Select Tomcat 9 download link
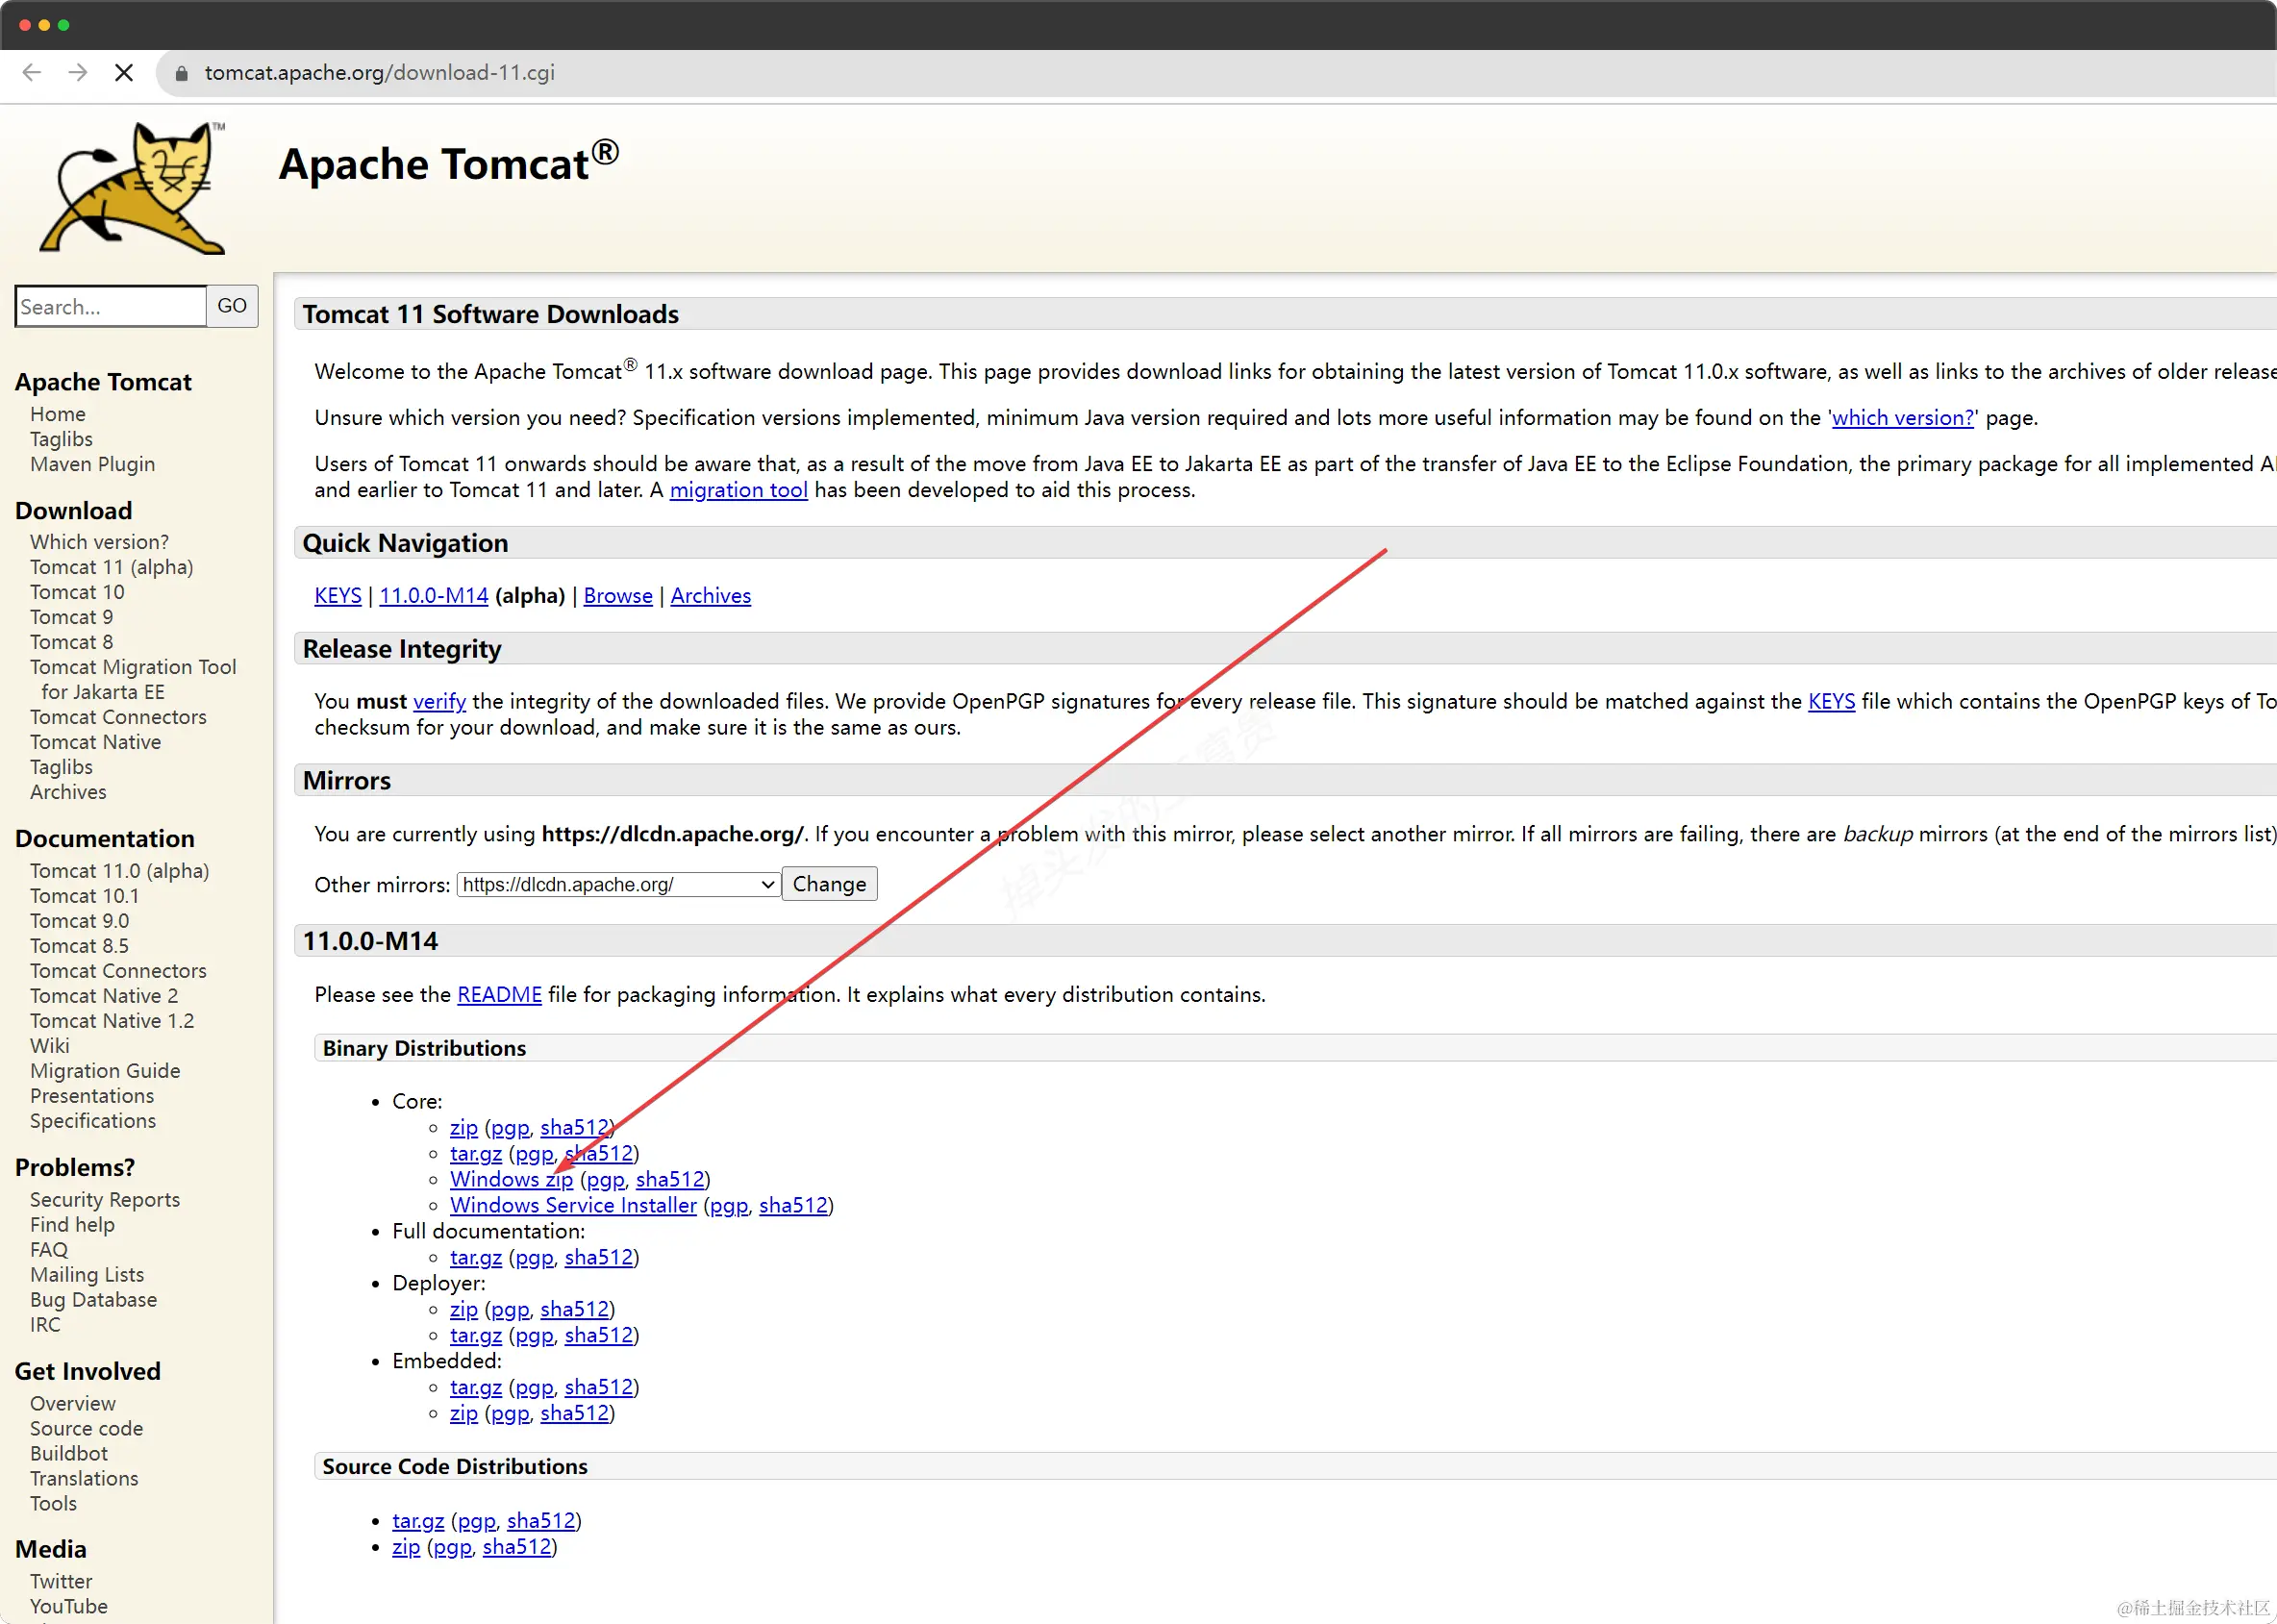This screenshot has width=2277, height=1624. (x=71, y=617)
